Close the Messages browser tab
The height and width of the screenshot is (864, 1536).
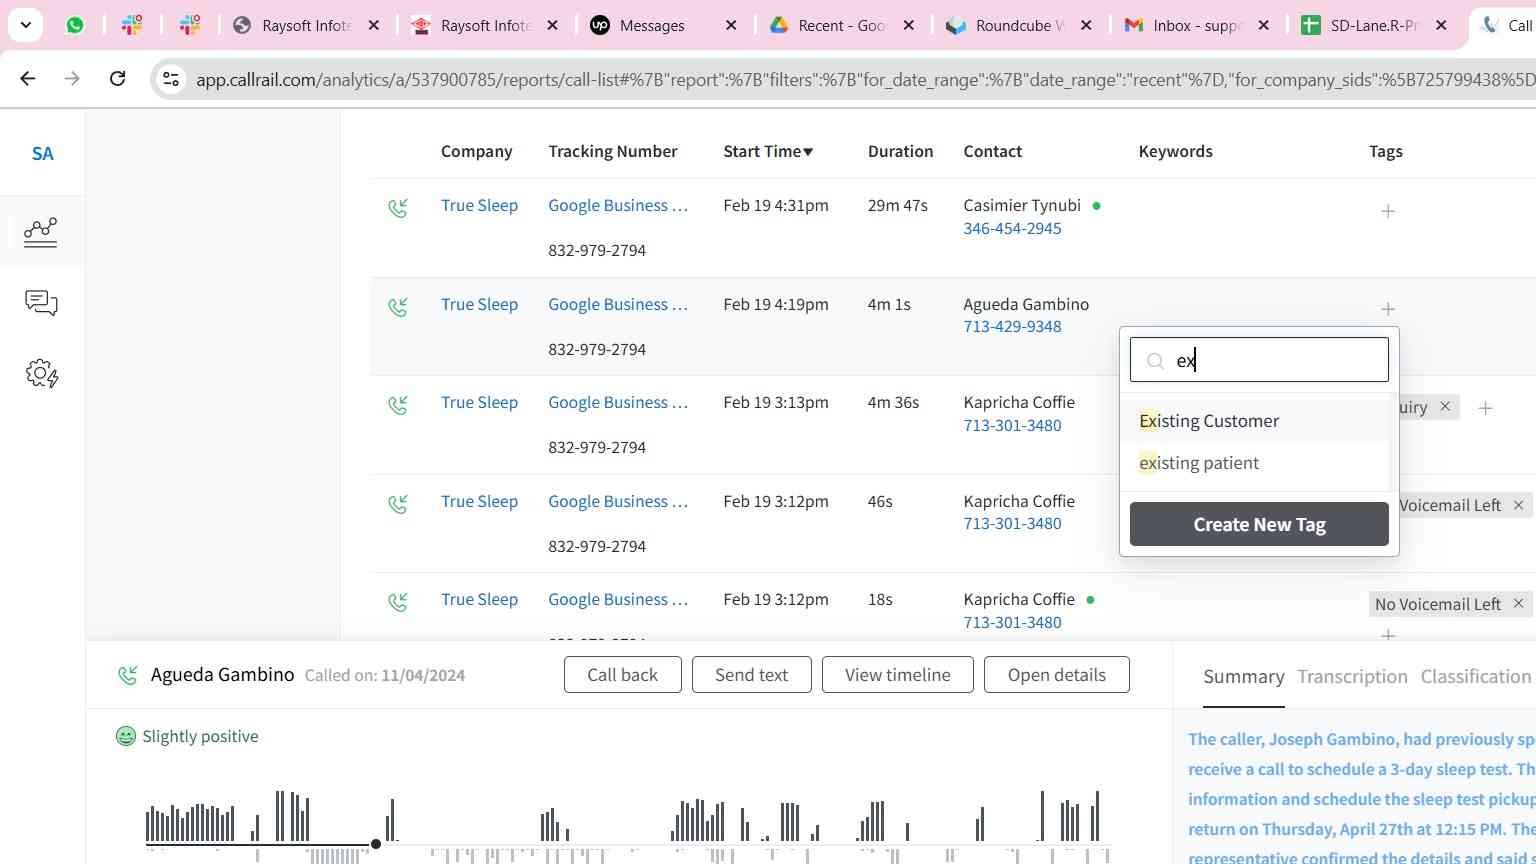tap(731, 25)
